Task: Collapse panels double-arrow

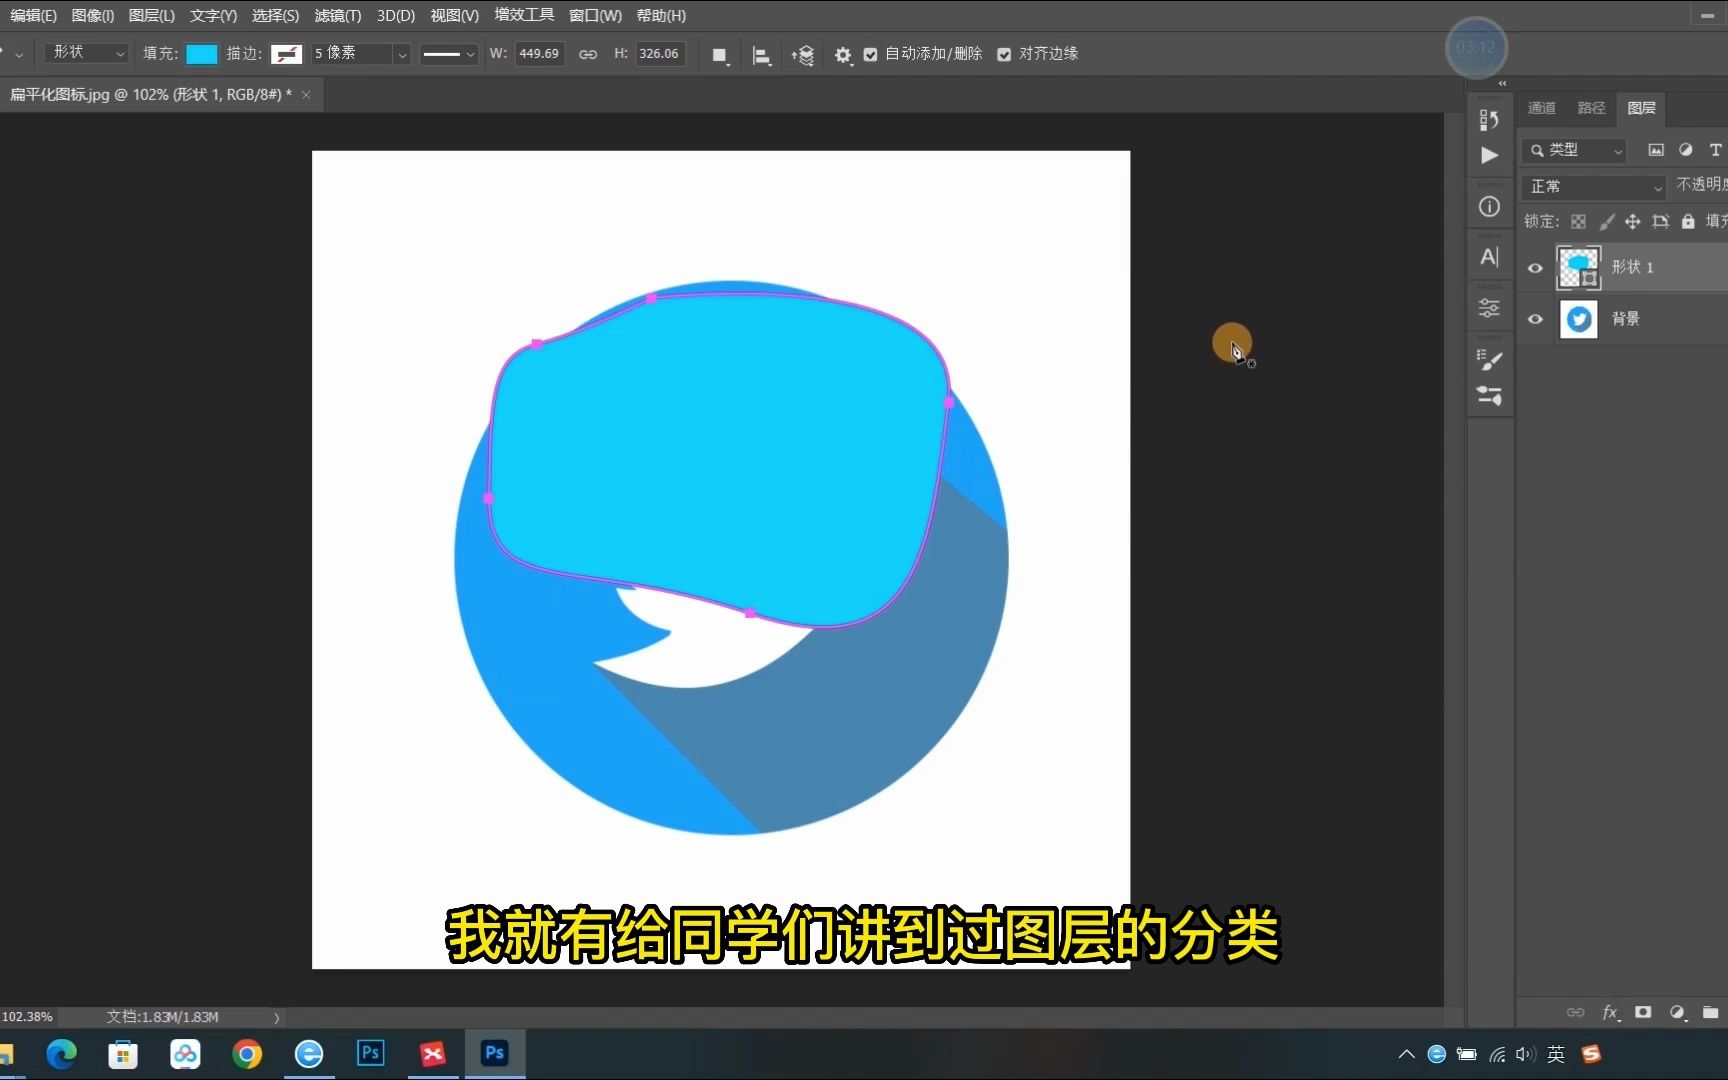Action: [x=1502, y=84]
